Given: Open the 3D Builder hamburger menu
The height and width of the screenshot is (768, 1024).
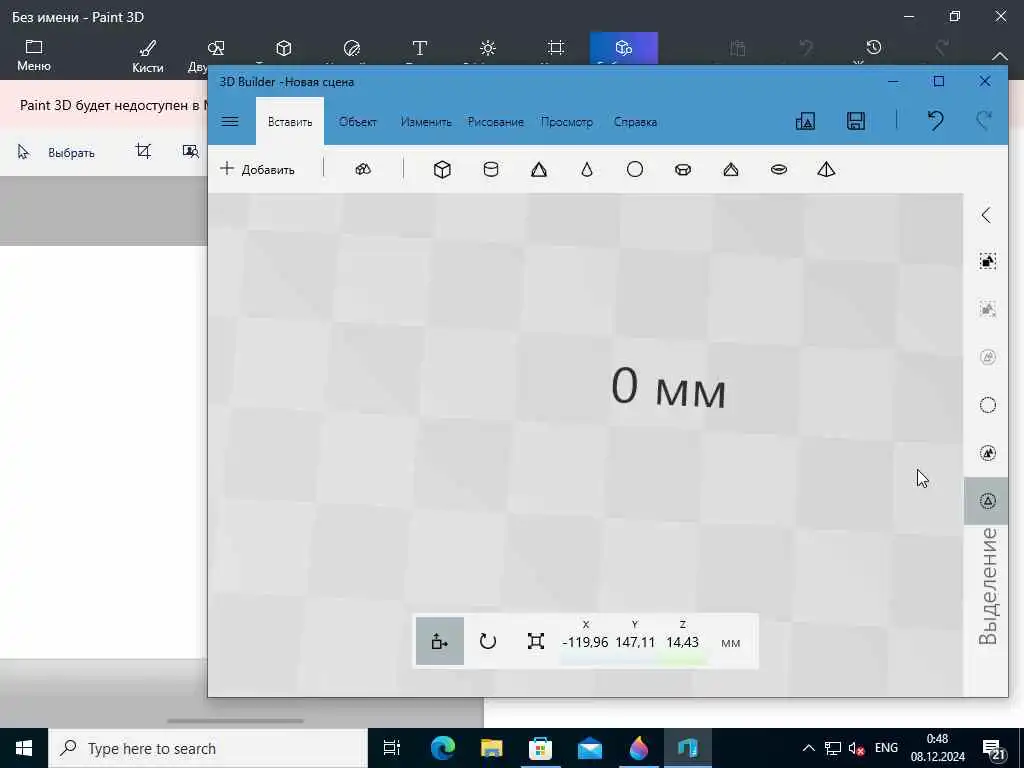Looking at the screenshot, I should coord(230,121).
